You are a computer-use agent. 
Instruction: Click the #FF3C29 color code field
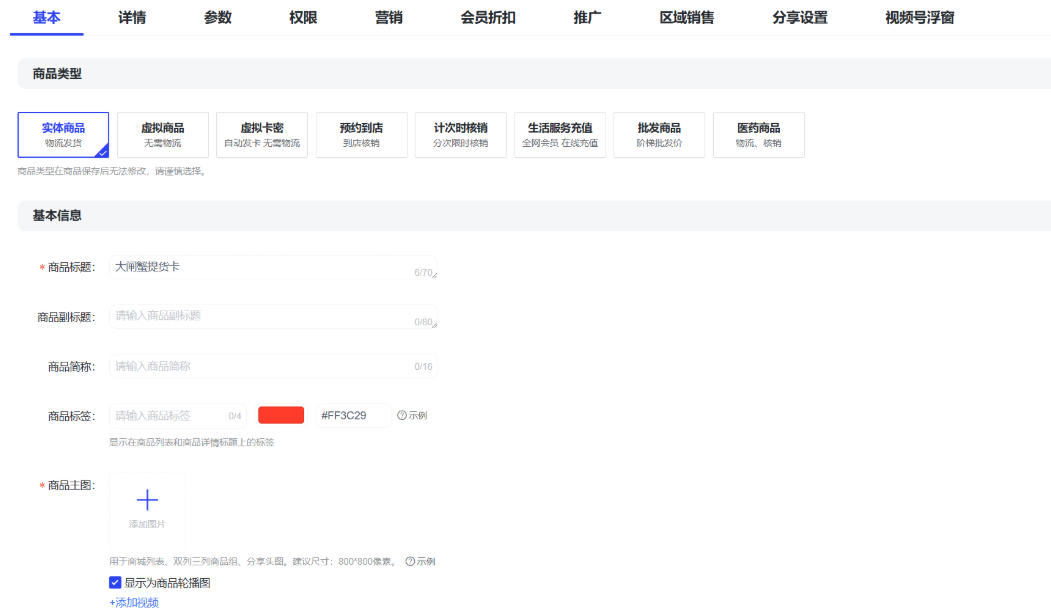(x=352, y=415)
